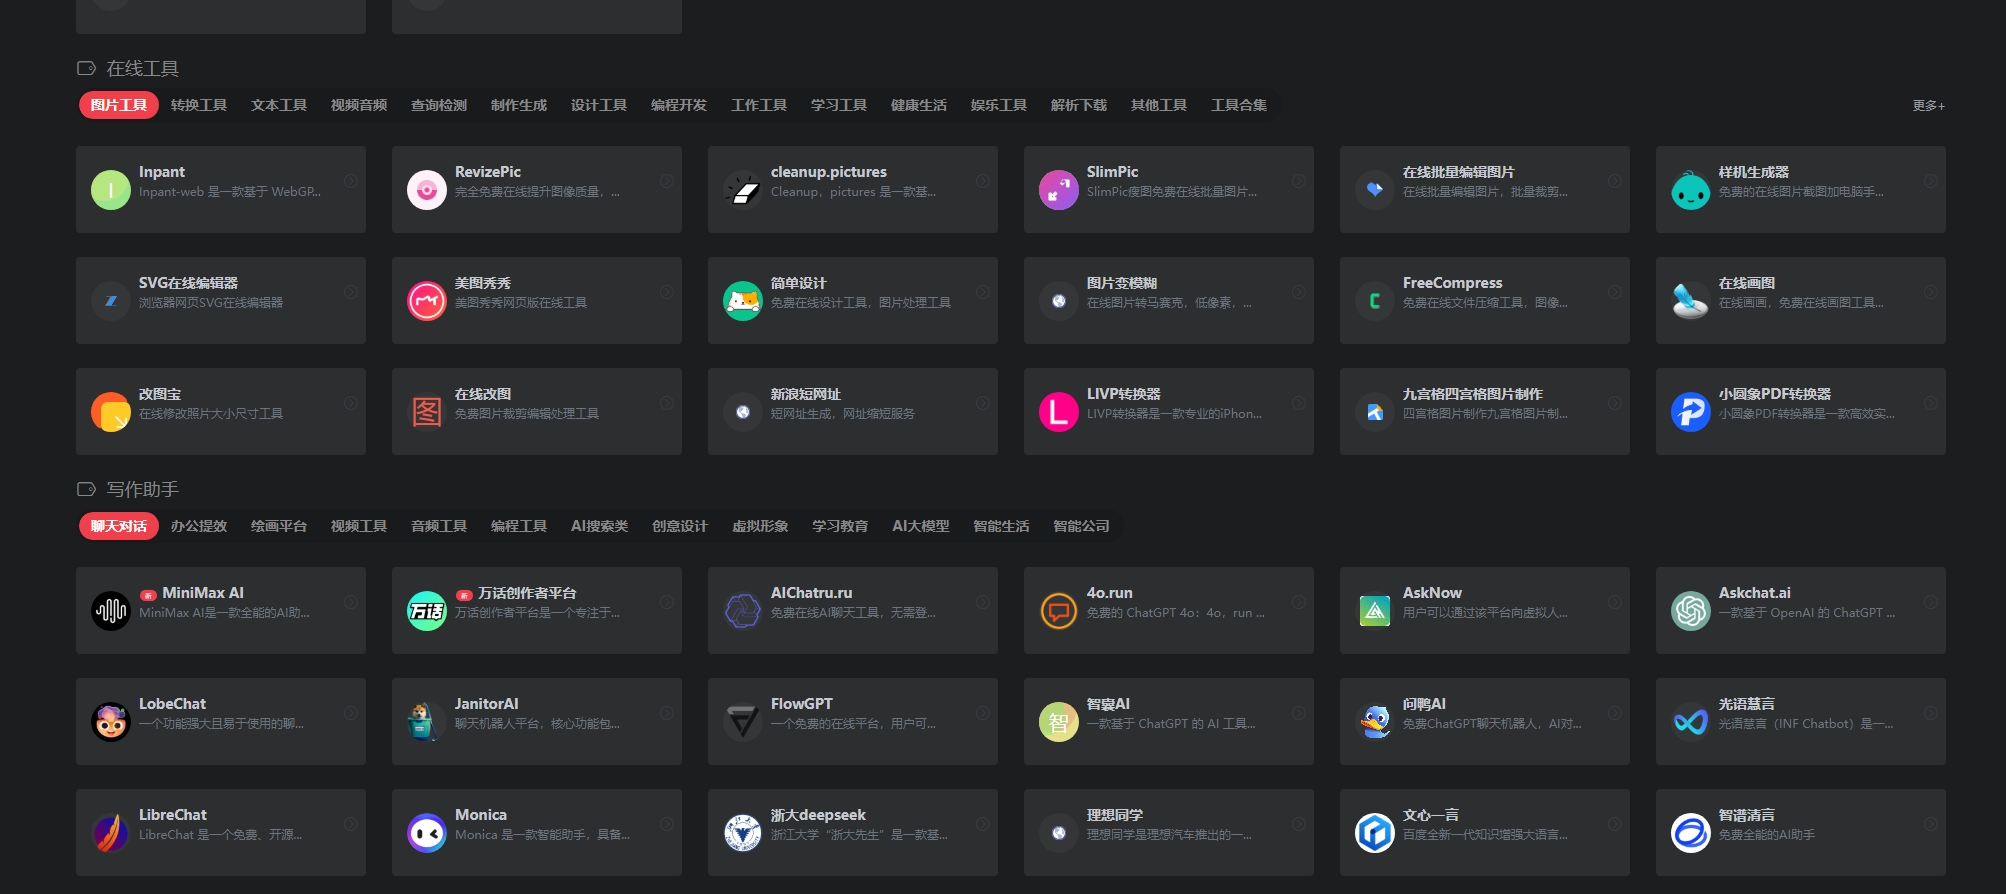Screen dimensions: 2006x894
Task: Switch to 文本工具 tab
Action: (x=279, y=105)
